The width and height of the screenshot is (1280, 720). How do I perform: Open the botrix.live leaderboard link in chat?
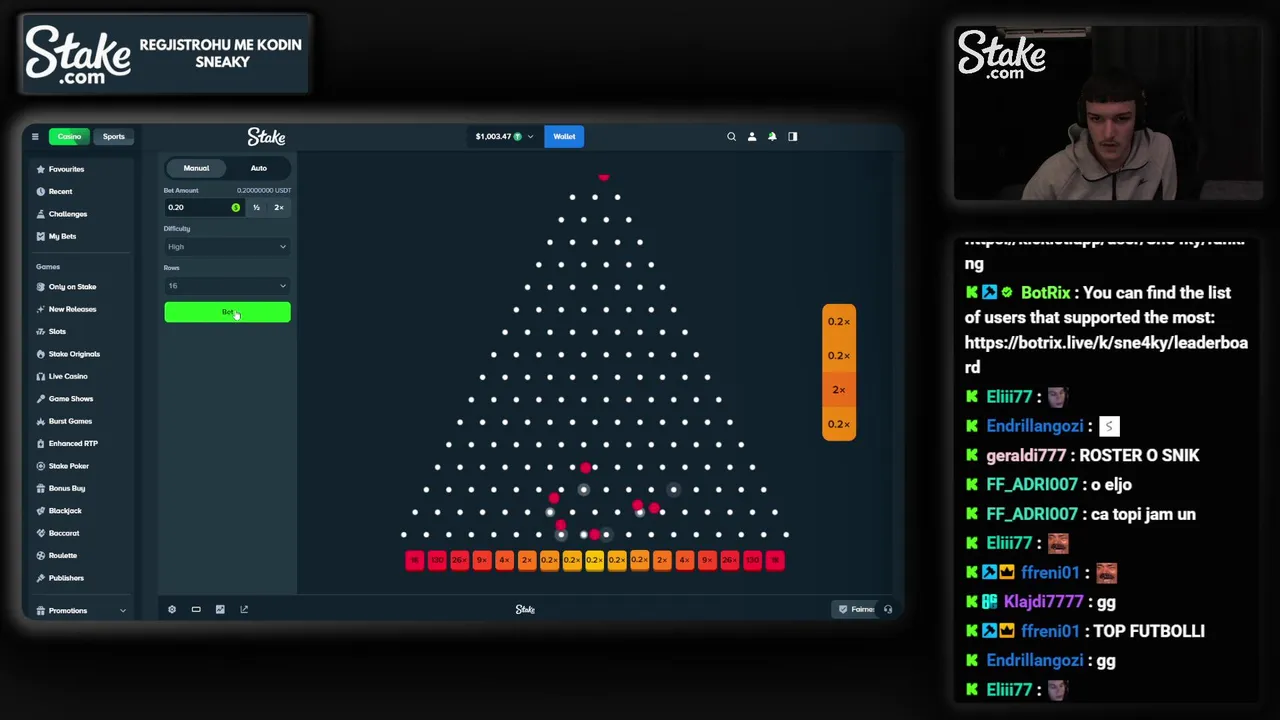1106,355
